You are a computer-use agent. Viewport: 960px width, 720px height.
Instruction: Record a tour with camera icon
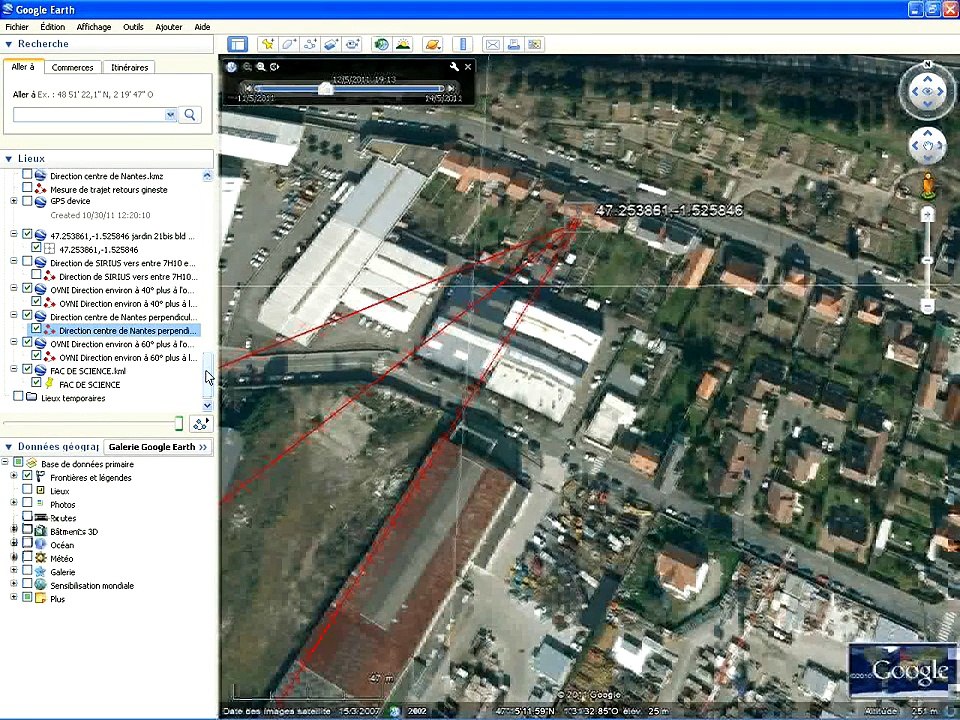[x=352, y=45]
